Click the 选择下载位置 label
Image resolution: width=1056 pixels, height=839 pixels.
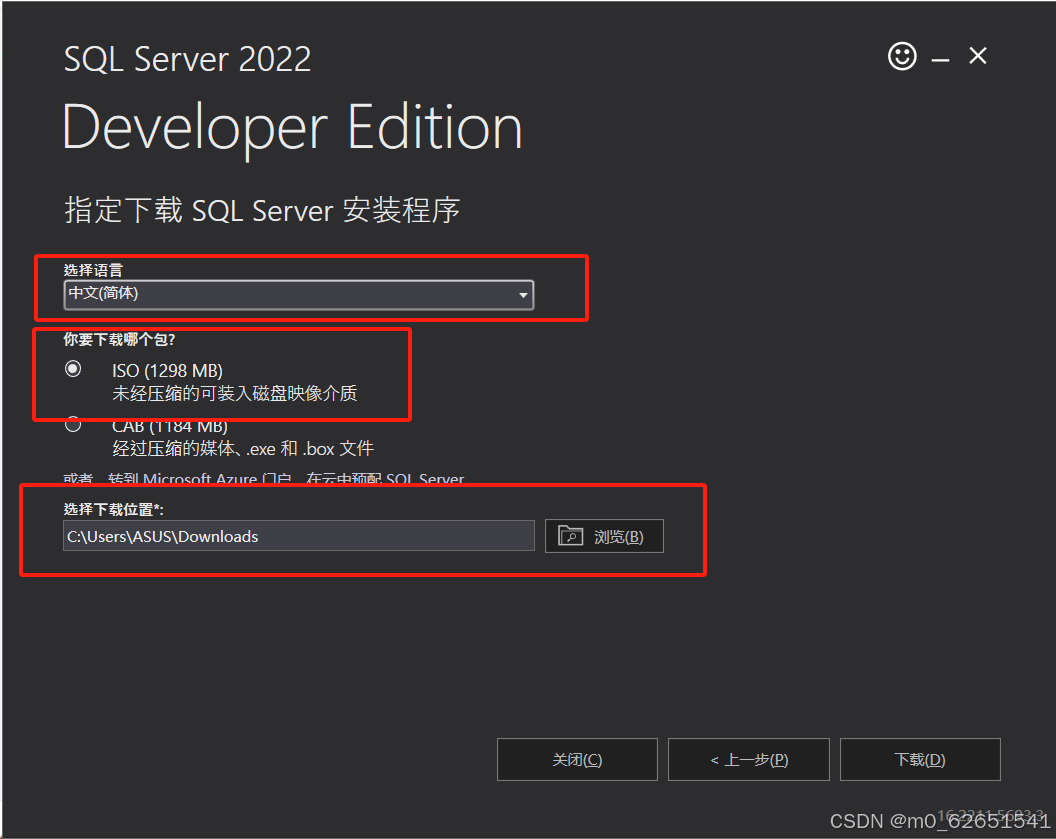click(113, 509)
